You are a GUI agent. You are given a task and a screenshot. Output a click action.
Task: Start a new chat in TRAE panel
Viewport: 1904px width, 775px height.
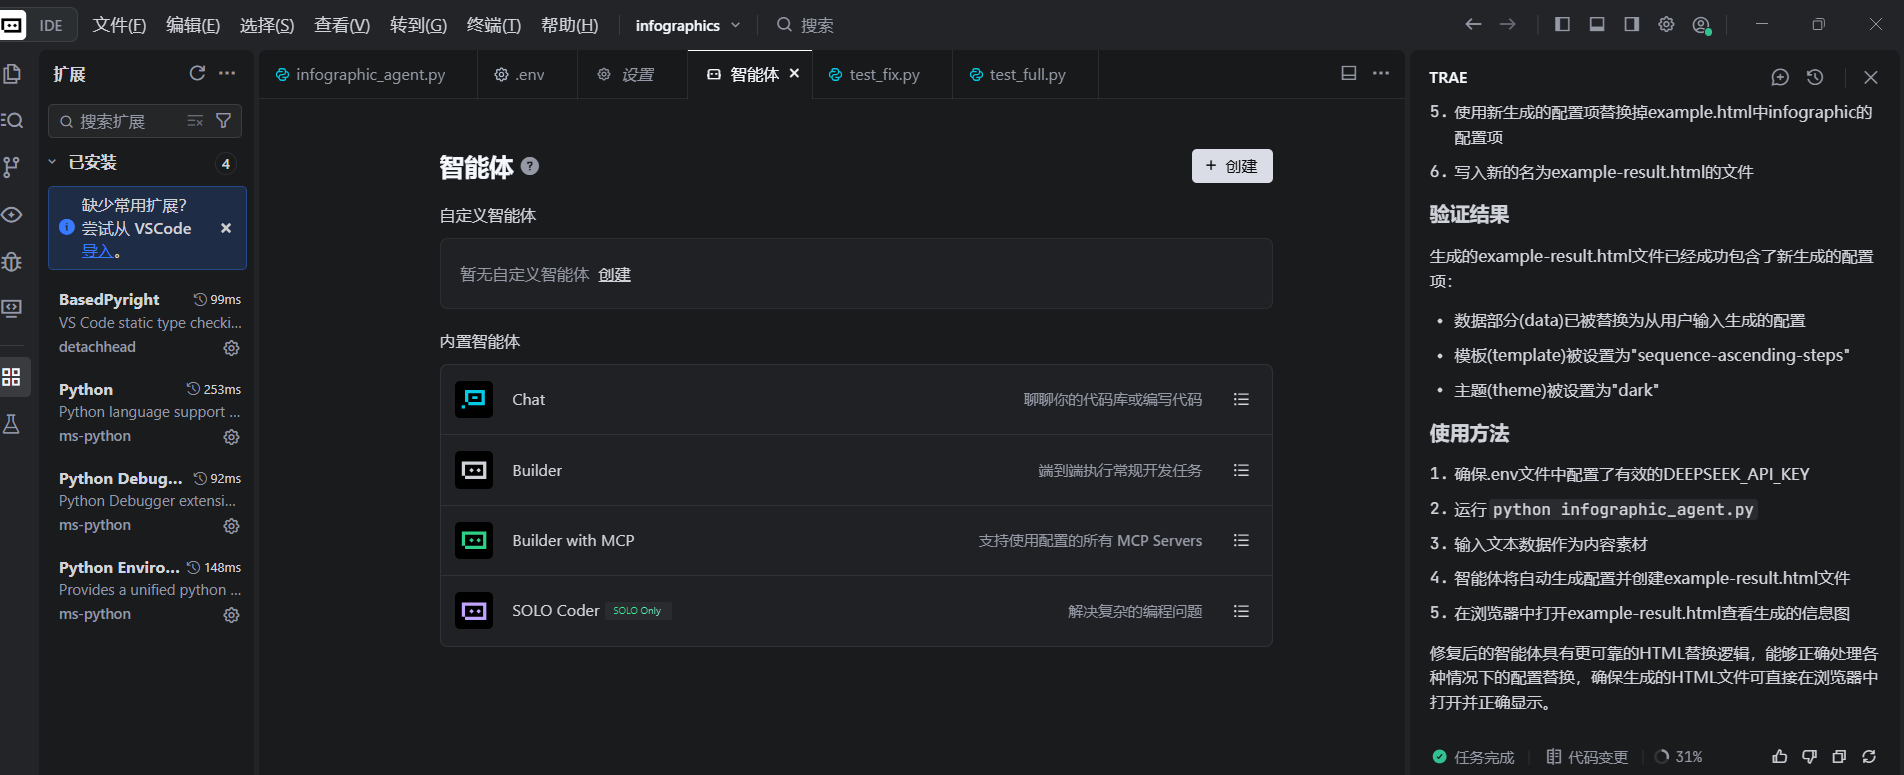(1780, 77)
